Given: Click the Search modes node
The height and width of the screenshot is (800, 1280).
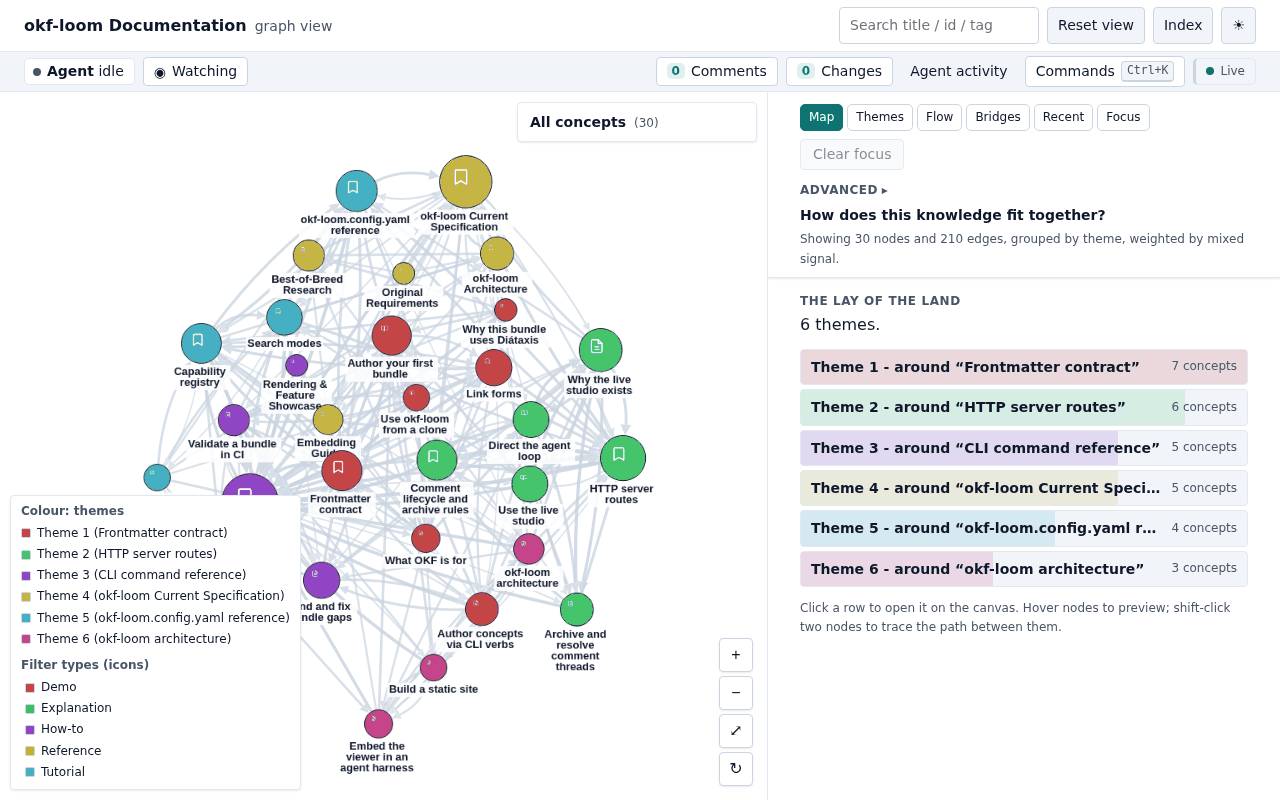Looking at the screenshot, I should coord(284,318).
